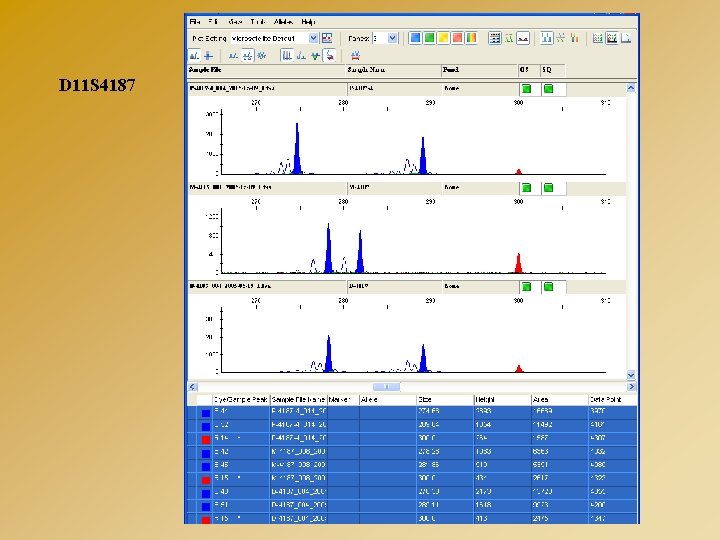The width and height of the screenshot is (720, 540).
Task: Click the green crossed-lines overlay icon
Action: click(x=561, y=38)
